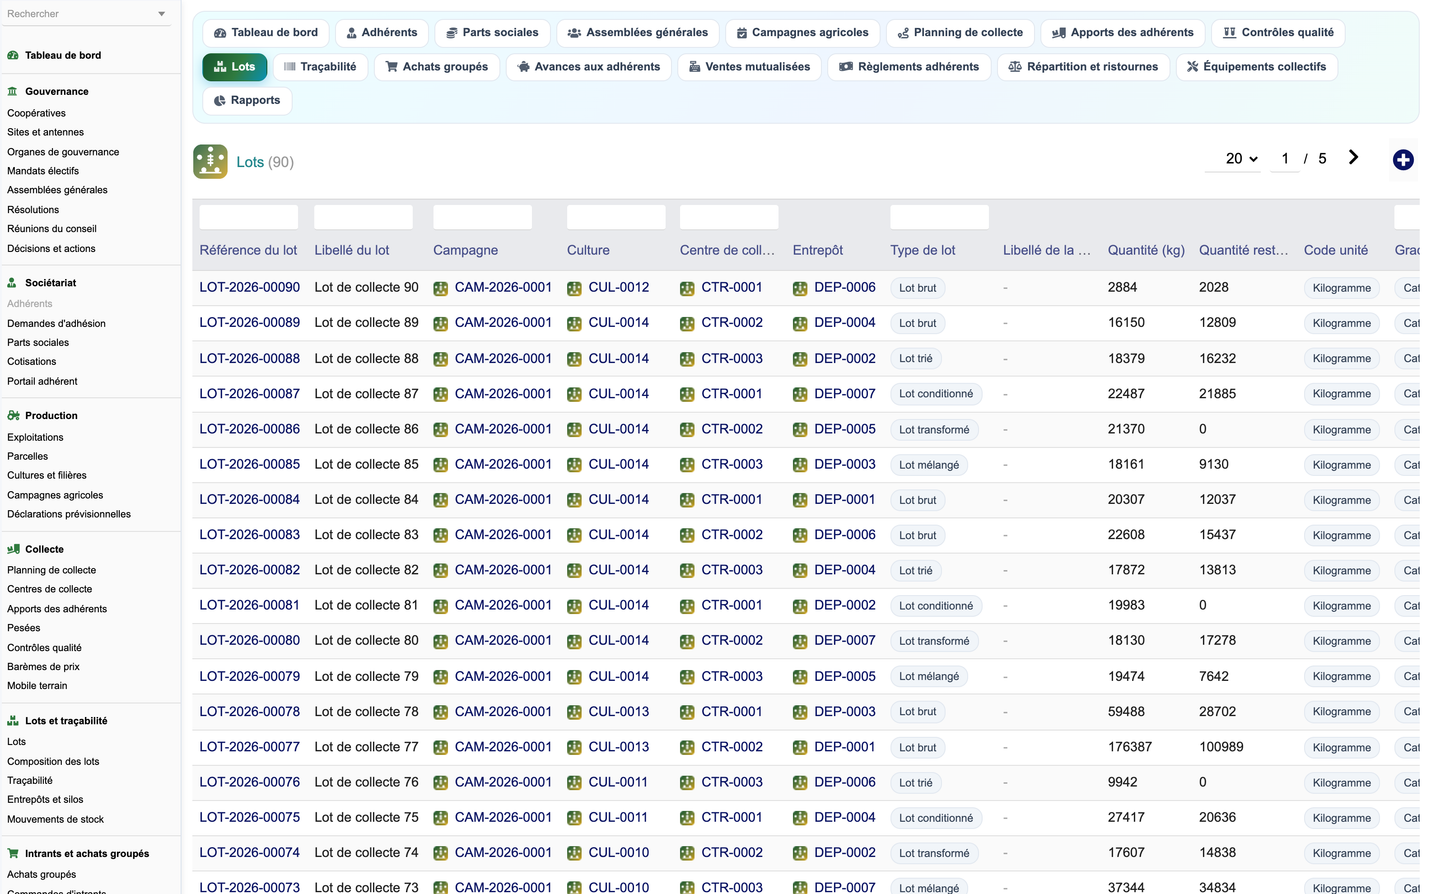Screen dimensions: 1445x894
Task: Open Entrepôts et silos in sidebar
Action: (x=45, y=800)
